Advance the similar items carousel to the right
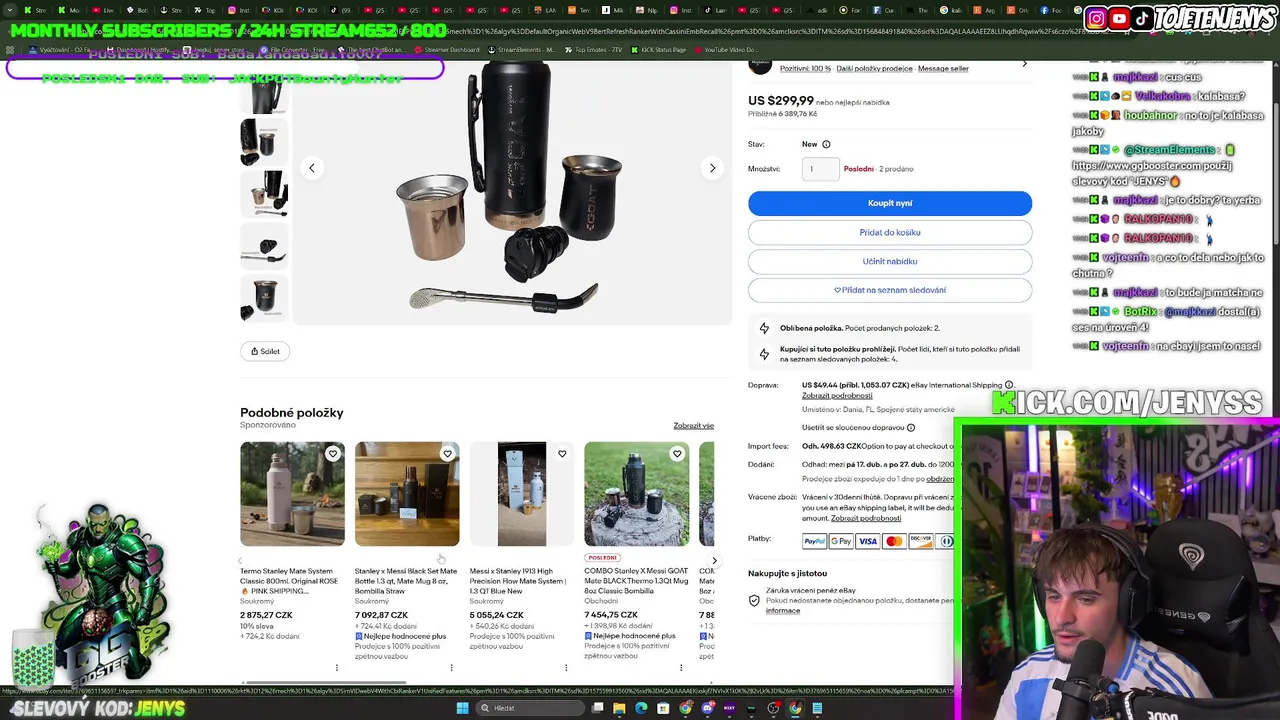Image resolution: width=1280 pixels, height=720 pixels. click(714, 561)
